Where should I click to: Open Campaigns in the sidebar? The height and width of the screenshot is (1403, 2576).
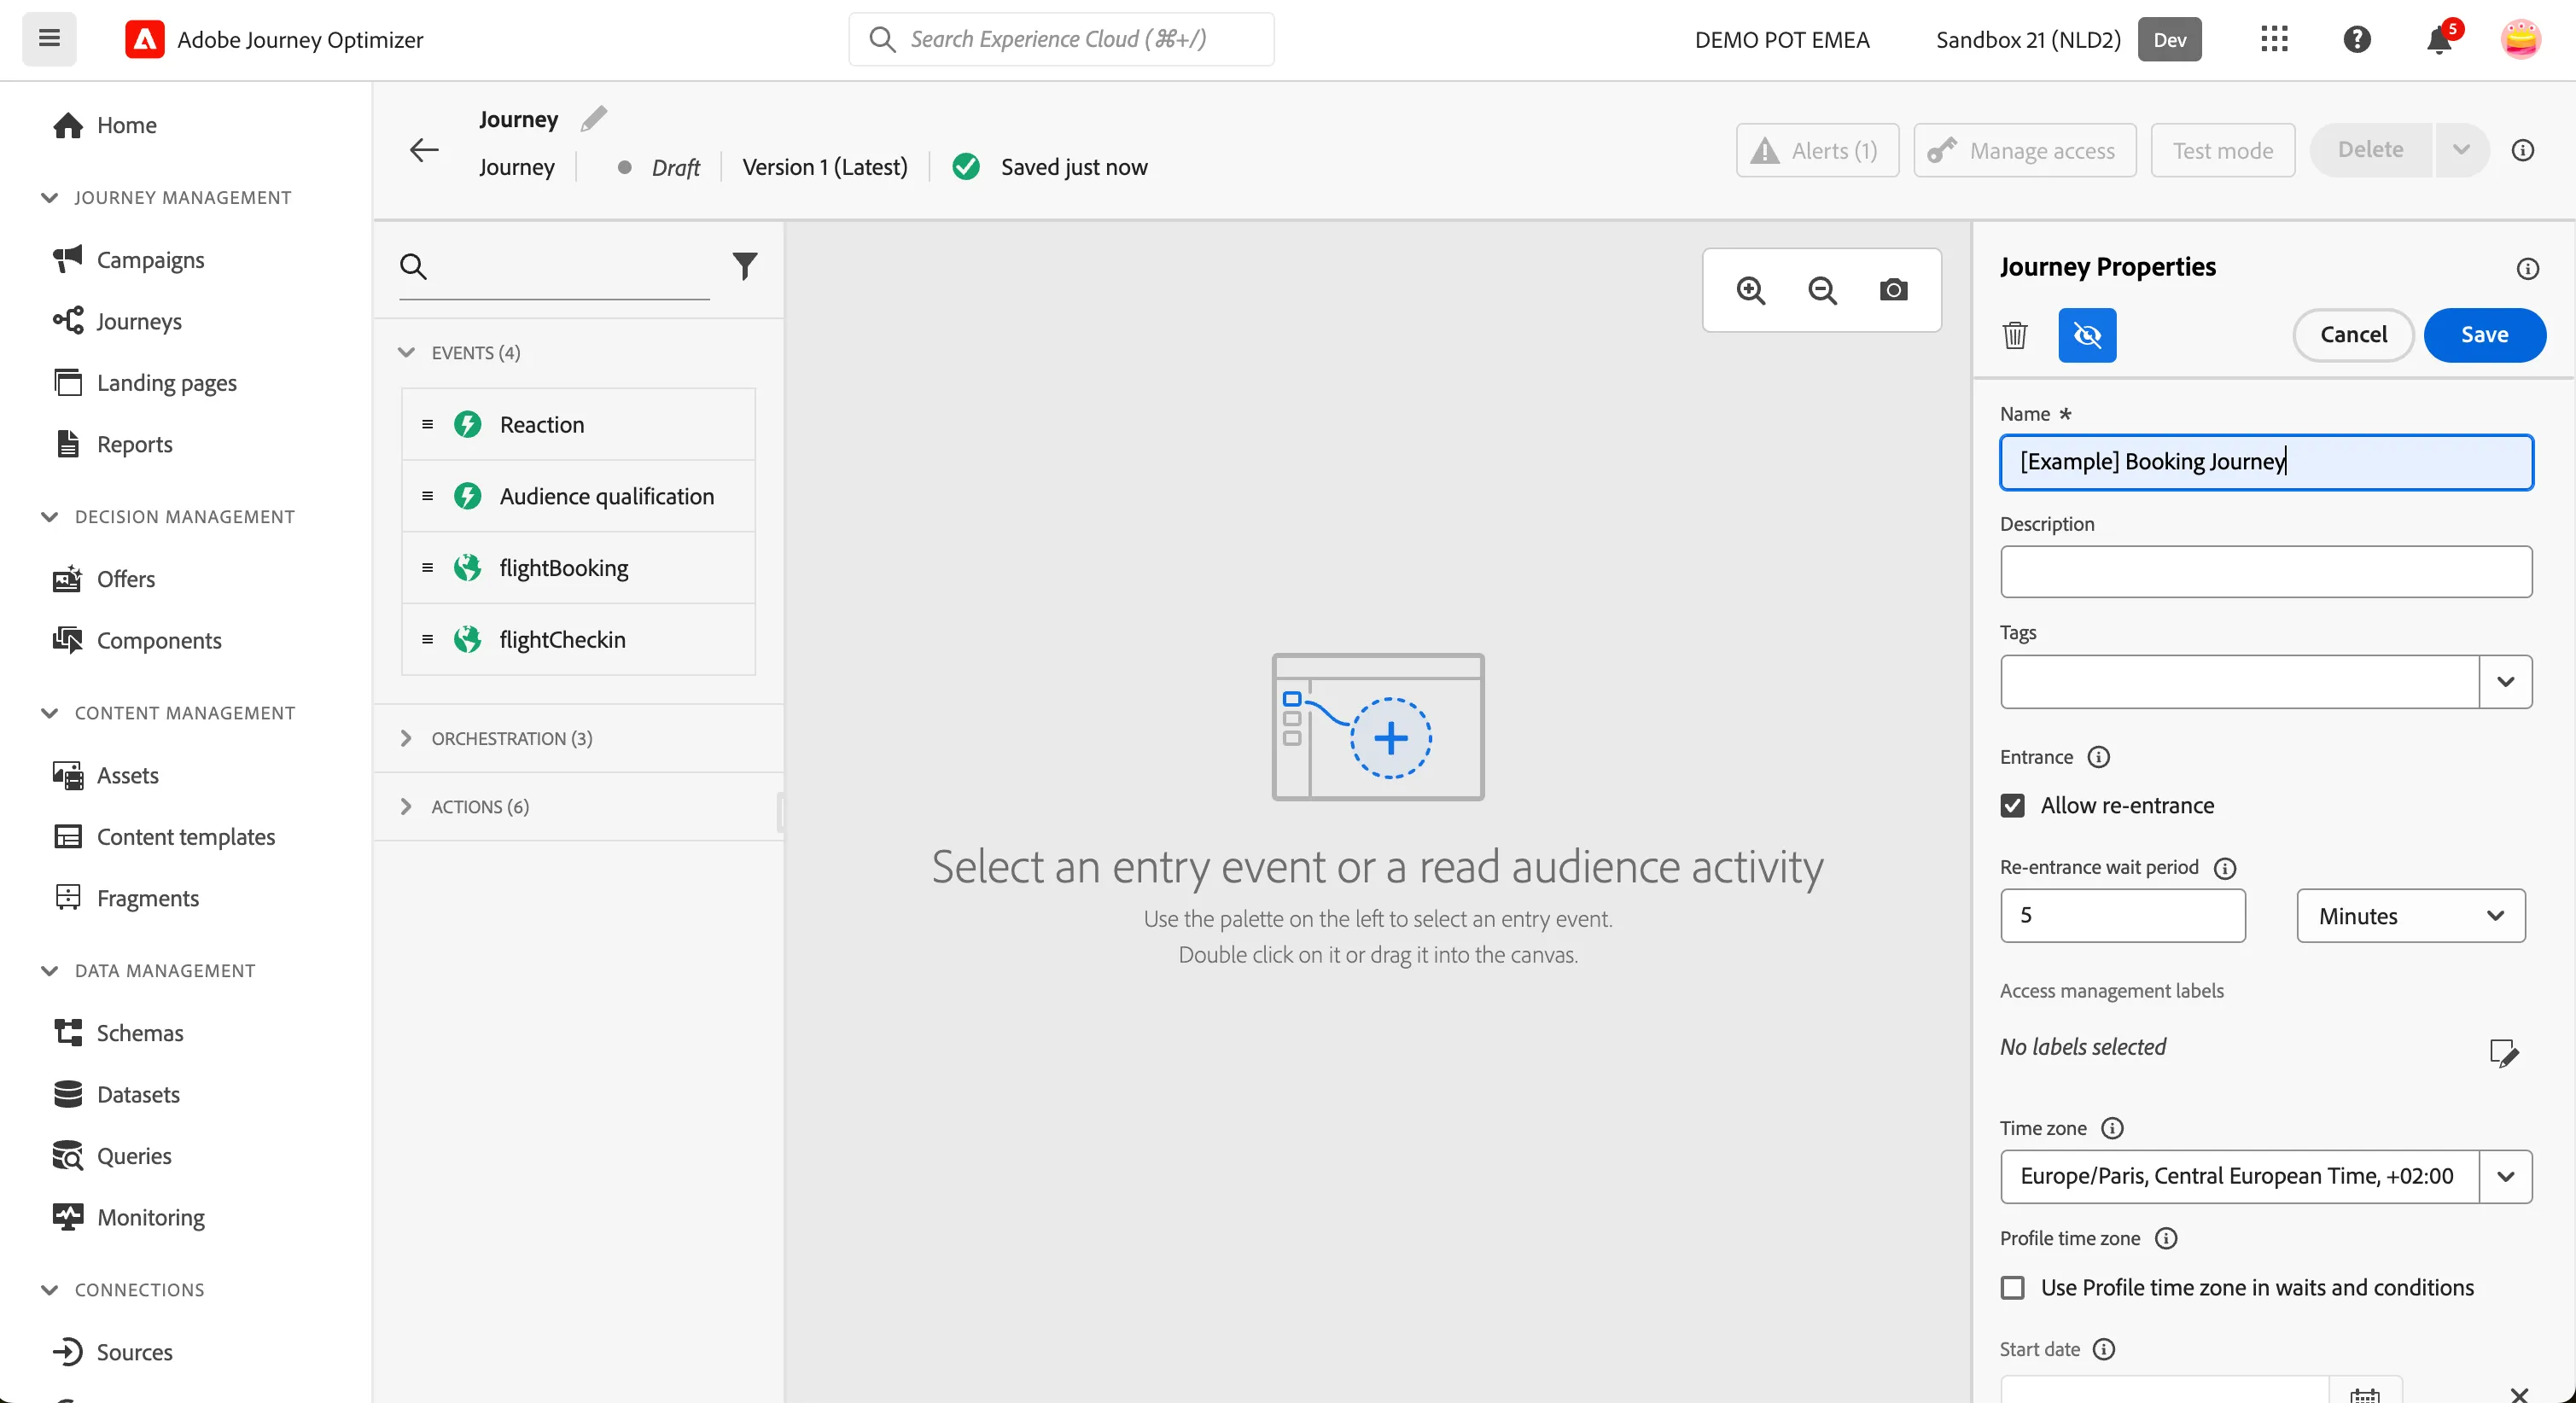(x=150, y=259)
